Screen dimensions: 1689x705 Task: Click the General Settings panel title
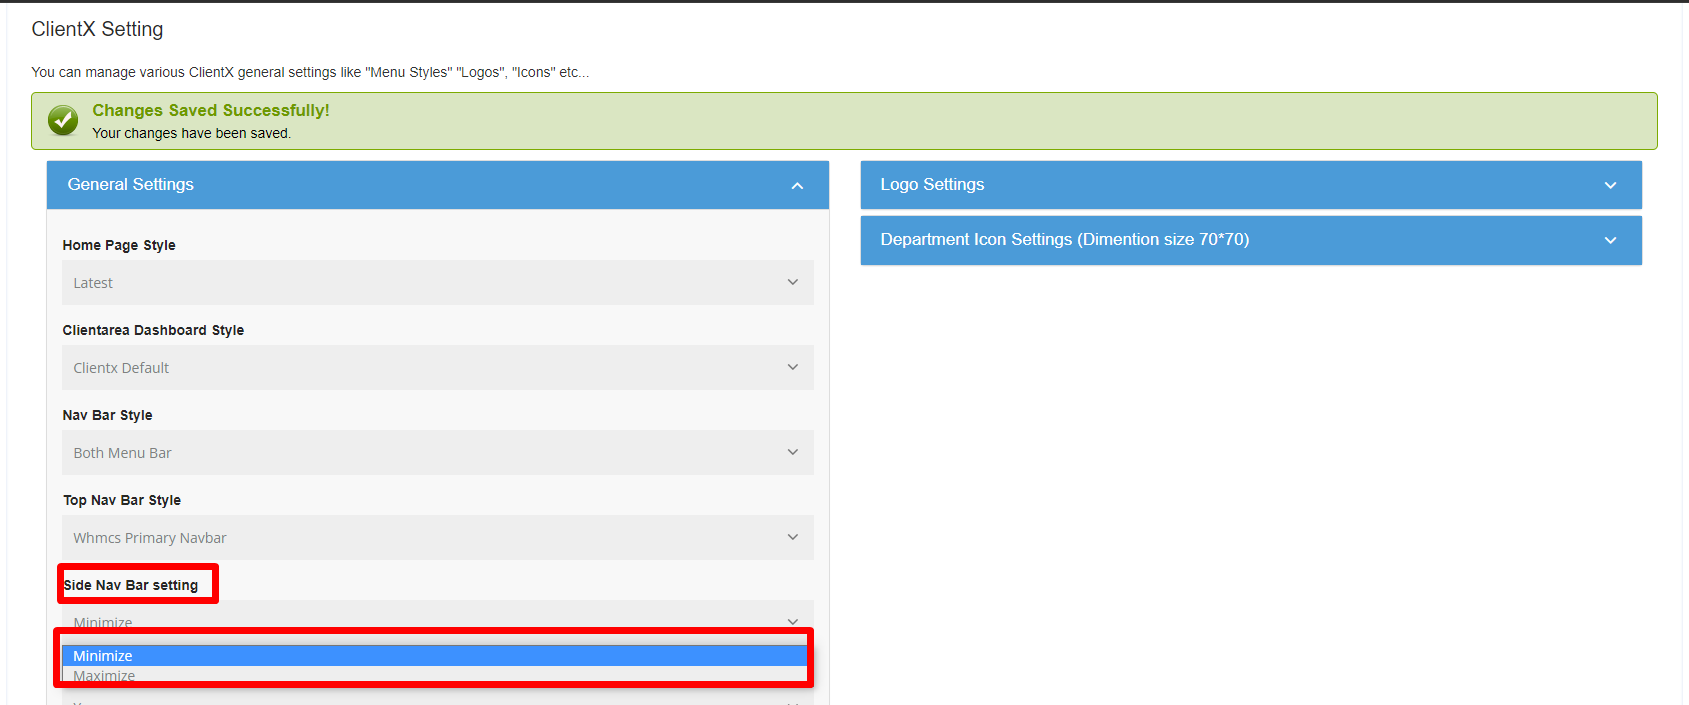pos(131,185)
